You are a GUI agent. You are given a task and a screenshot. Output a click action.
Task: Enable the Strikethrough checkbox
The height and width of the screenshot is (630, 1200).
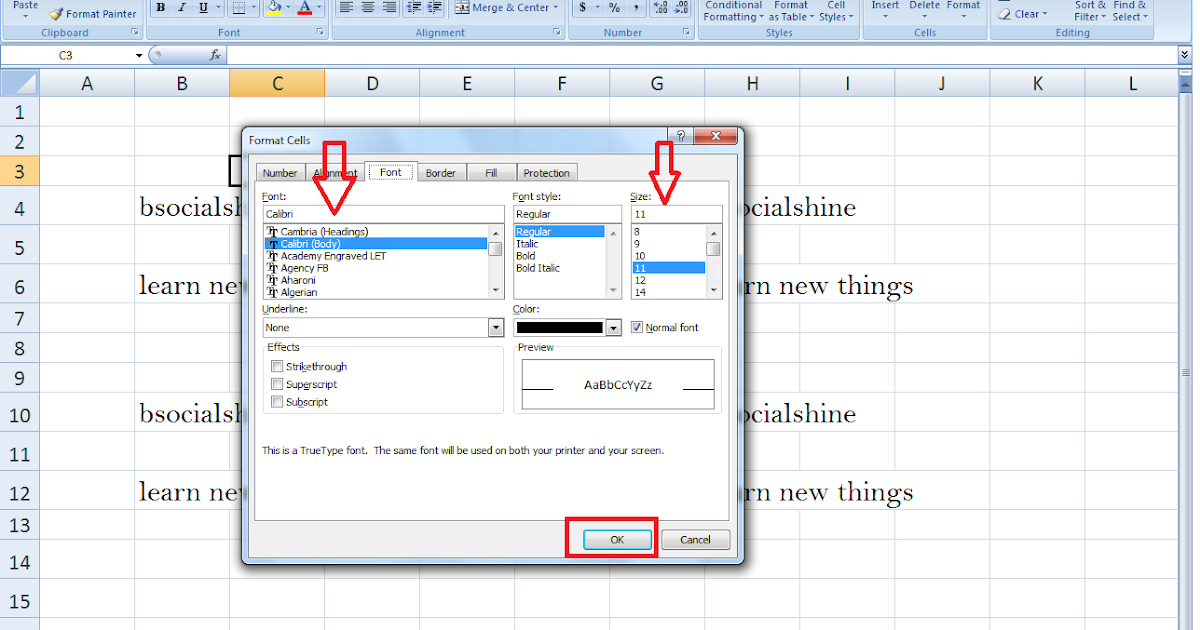click(277, 367)
